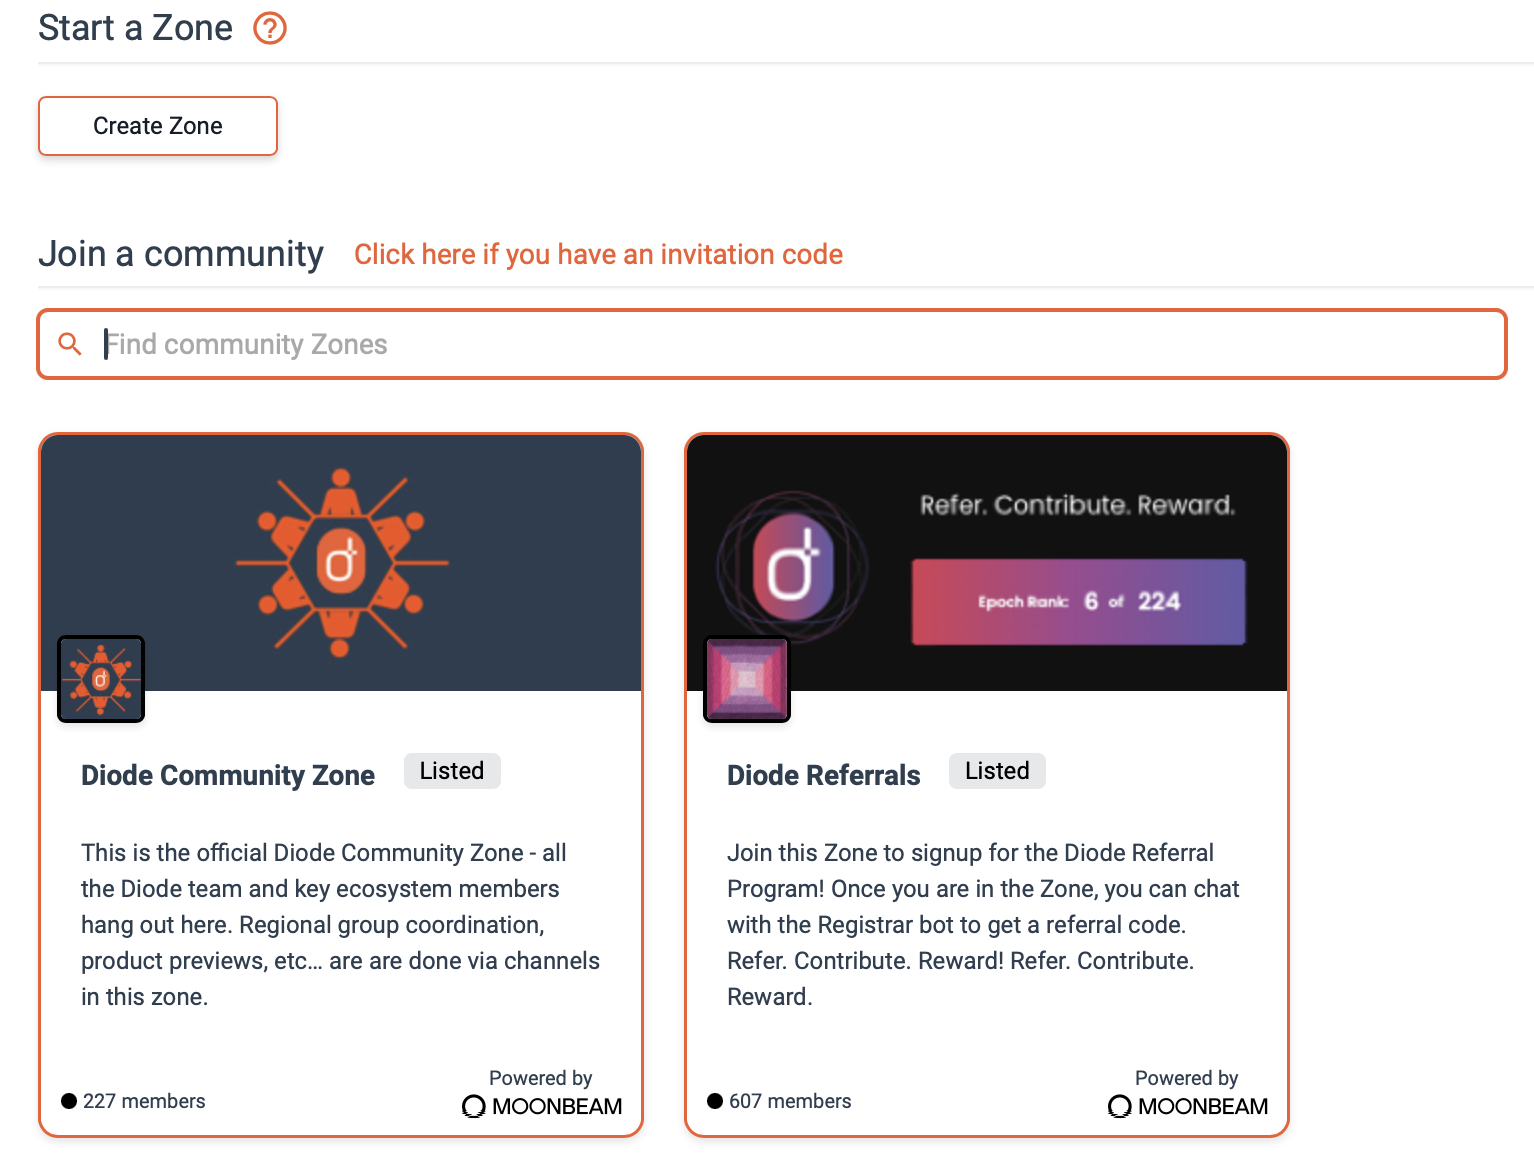The width and height of the screenshot is (1534, 1158).
Task: Click the Moonbeam logo on Diode Referrals
Action: point(1189,1106)
